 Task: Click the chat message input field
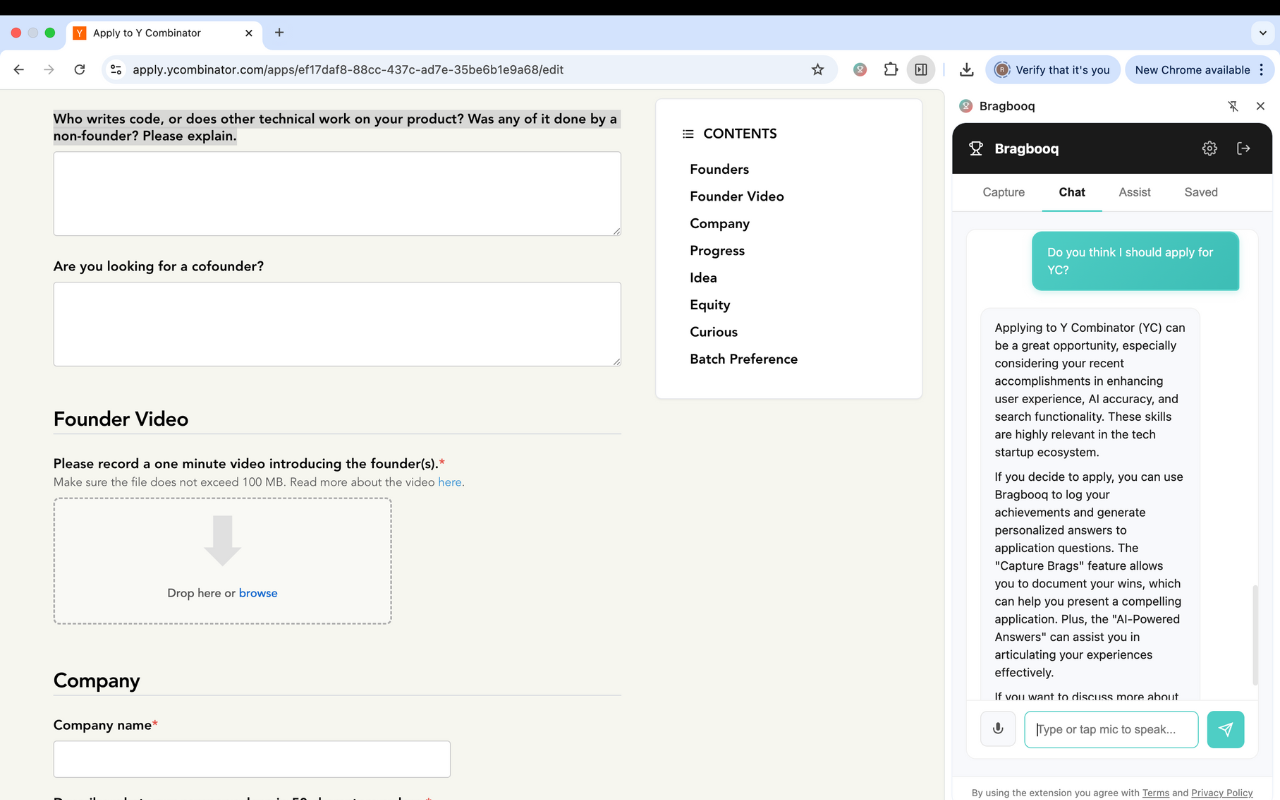click(1111, 729)
